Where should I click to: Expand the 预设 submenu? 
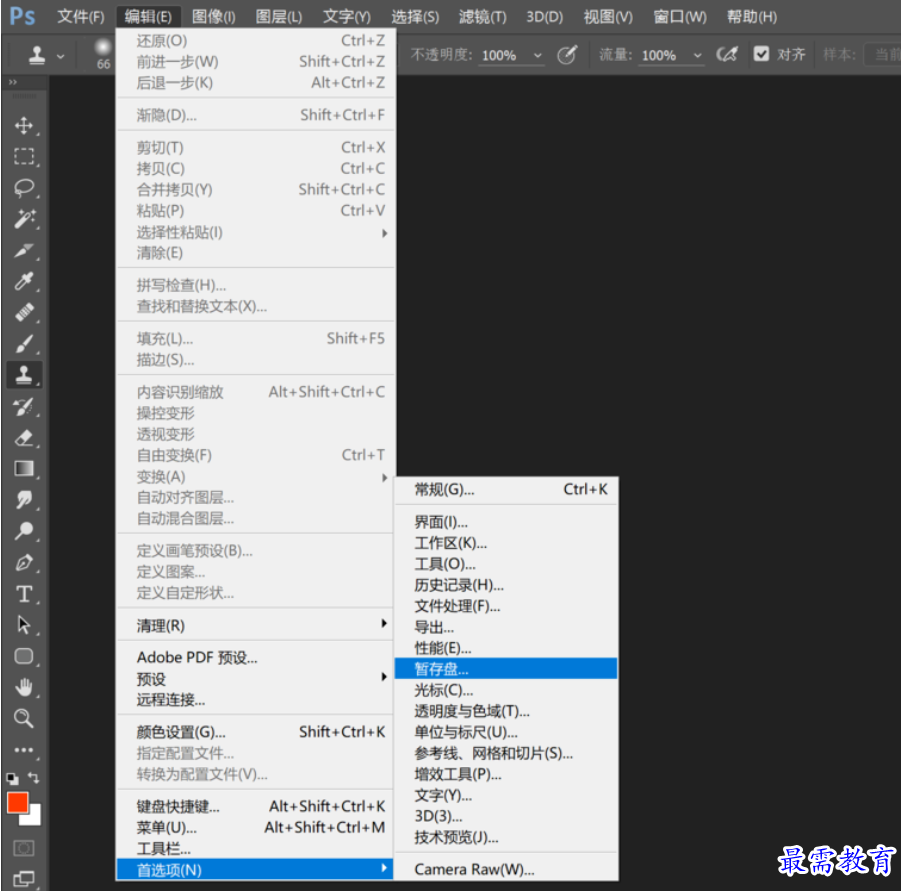(x=256, y=679)
